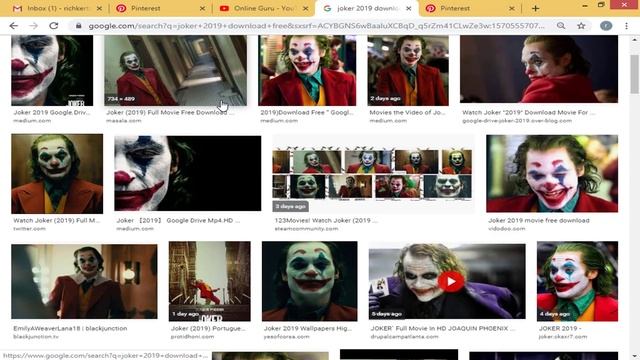Click blackjunction.tv source text
This screenshot has width=640, height=360.
click(36, 337)
